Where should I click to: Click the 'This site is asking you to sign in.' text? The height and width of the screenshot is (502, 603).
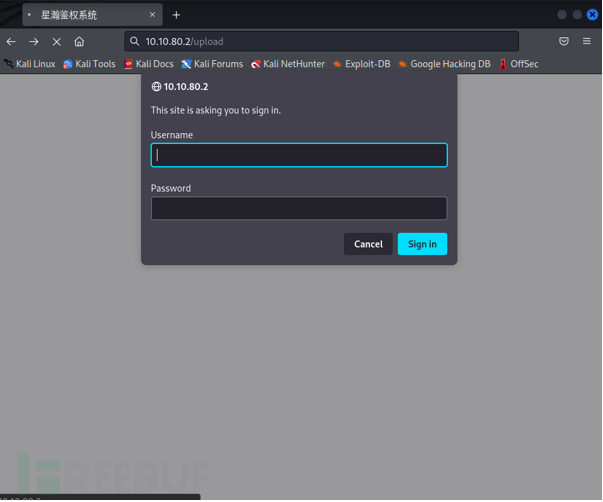216,110
